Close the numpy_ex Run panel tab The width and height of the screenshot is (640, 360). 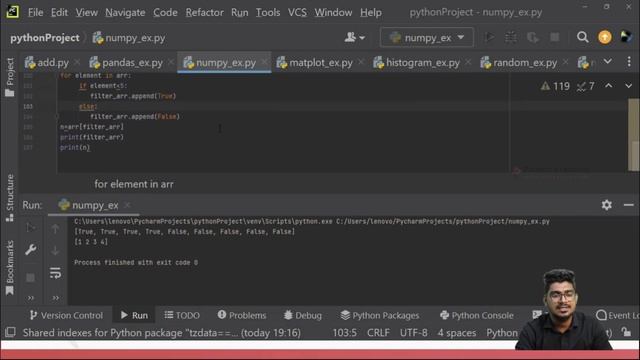tap(127, 205)
